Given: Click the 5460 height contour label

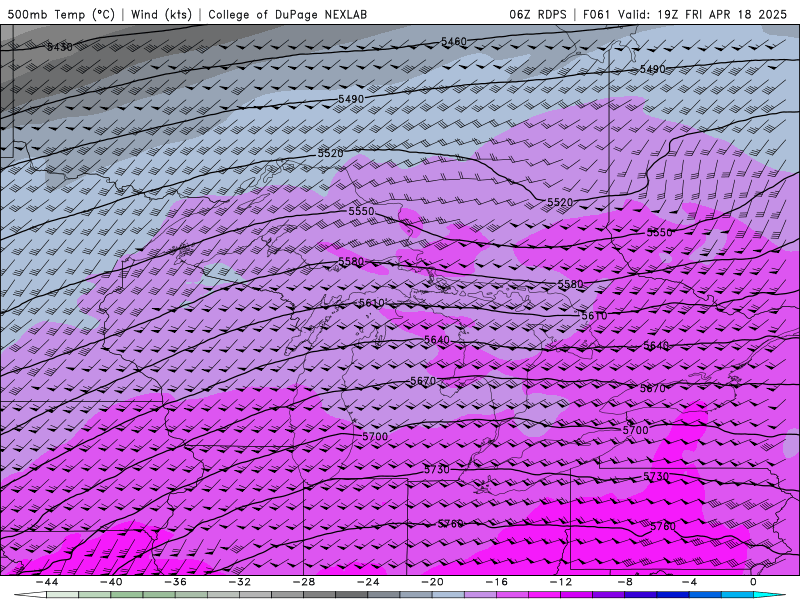Looking at the screenshot, I should click(x=454, y=41).
